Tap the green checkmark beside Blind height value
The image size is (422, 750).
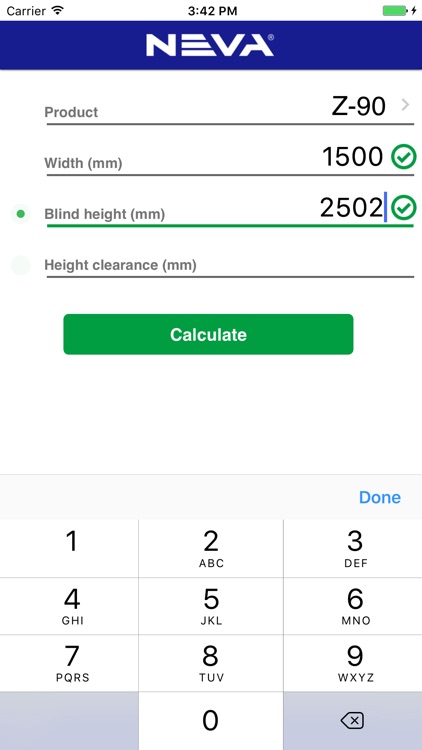point(404,208)
